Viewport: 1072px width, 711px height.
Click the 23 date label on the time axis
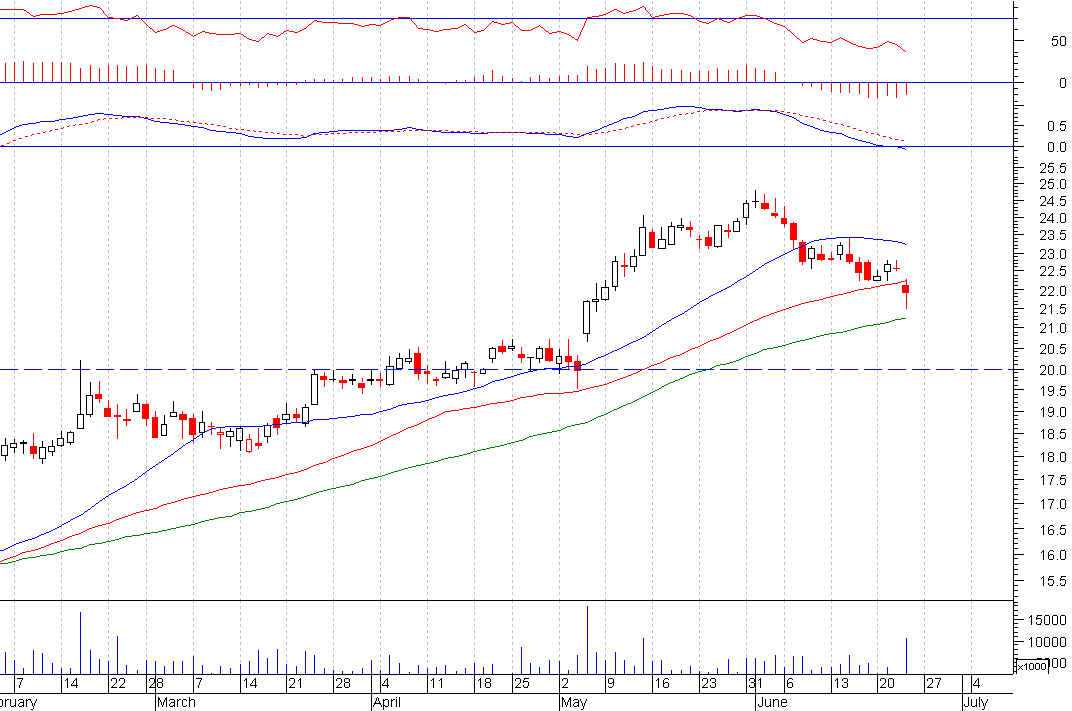[x=708, y=683]
